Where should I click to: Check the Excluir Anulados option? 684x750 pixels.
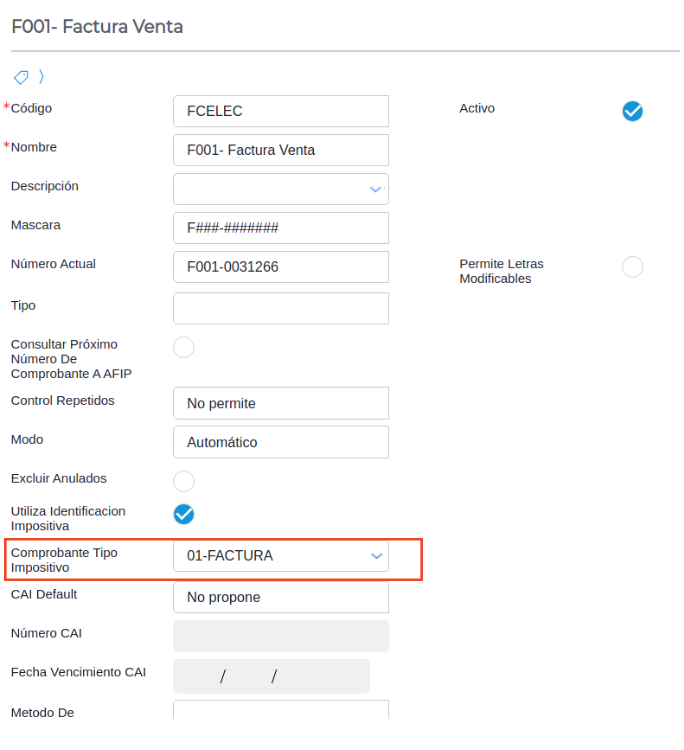tap(184, 481)
